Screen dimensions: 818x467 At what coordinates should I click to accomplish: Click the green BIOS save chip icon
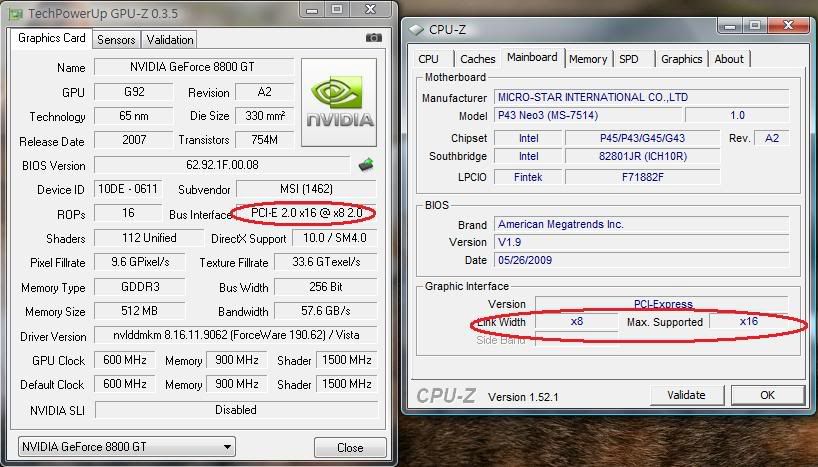coord(366,165)
